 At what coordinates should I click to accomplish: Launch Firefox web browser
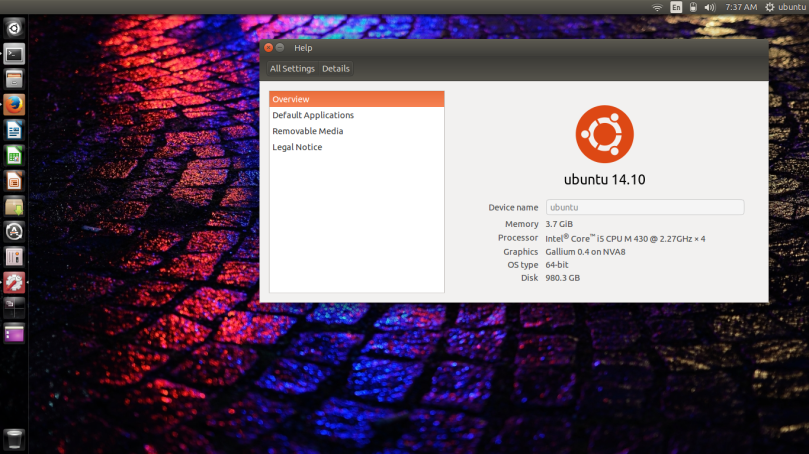coord(14,105)
